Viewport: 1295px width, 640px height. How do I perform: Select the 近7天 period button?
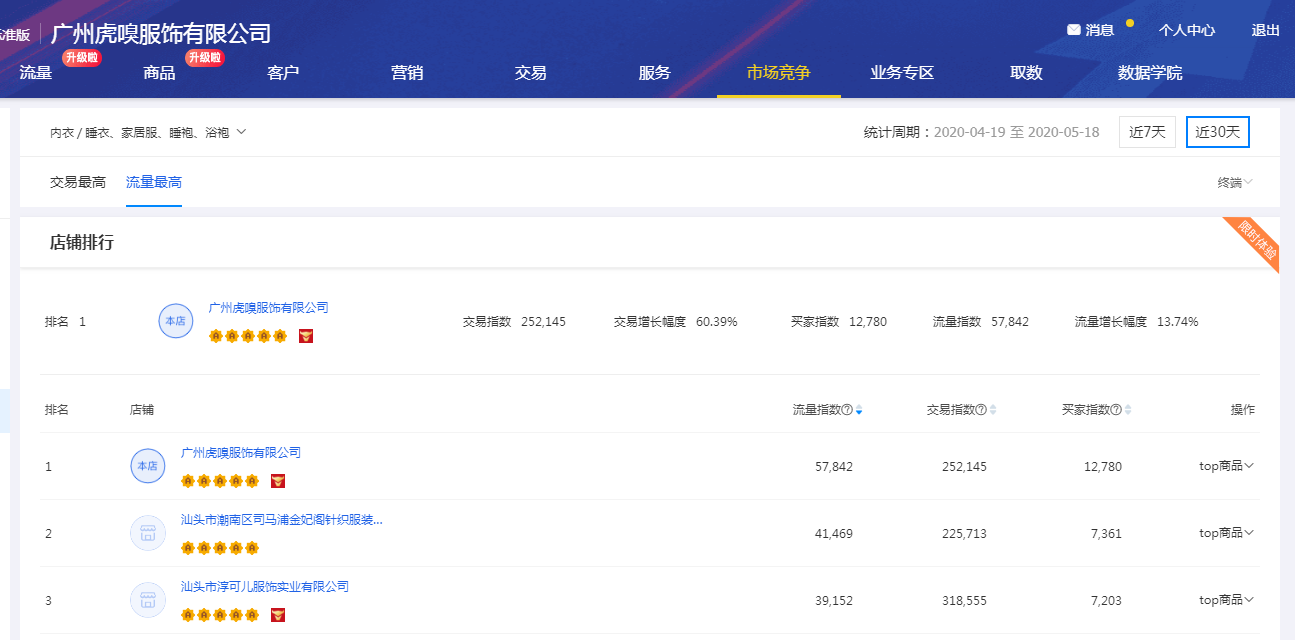(1147, 132)
